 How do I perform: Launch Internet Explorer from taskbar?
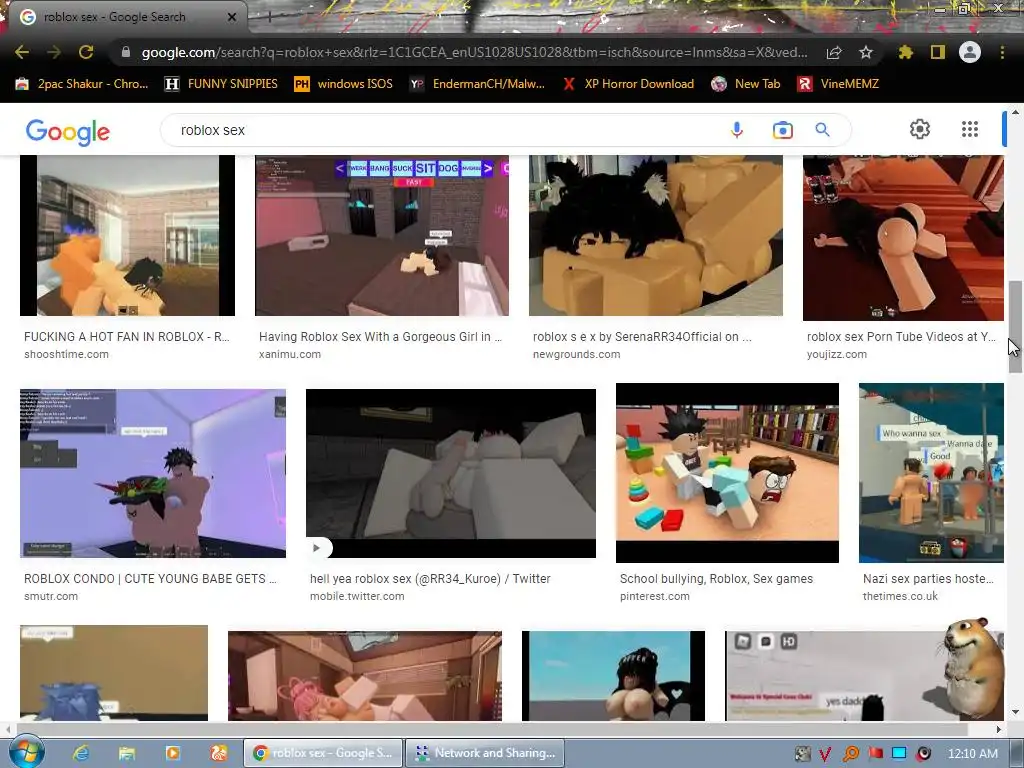click(81, 753)
